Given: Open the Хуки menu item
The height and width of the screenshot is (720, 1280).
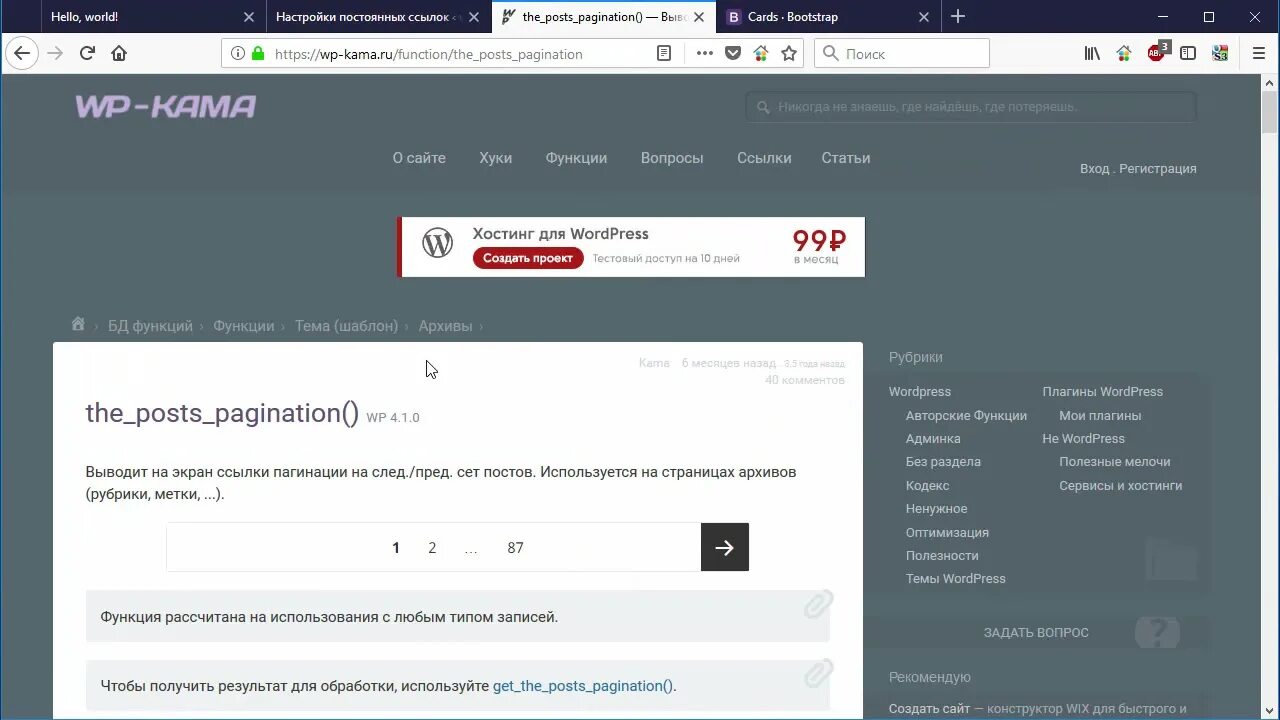Looking at the screenshot, I should pos(495,158).
